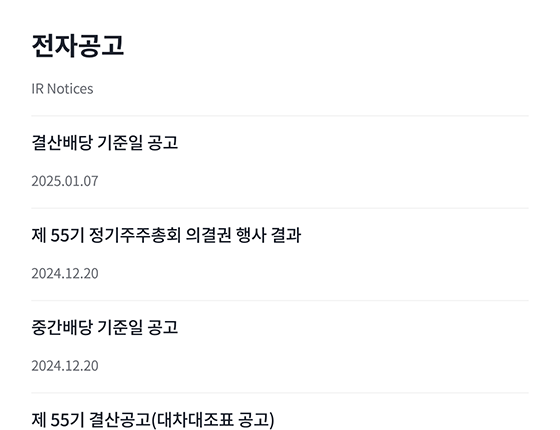Click the divider above 중간배당 기준일 공고
Screen dimensions: 560x430
click(x=280, y=301)
